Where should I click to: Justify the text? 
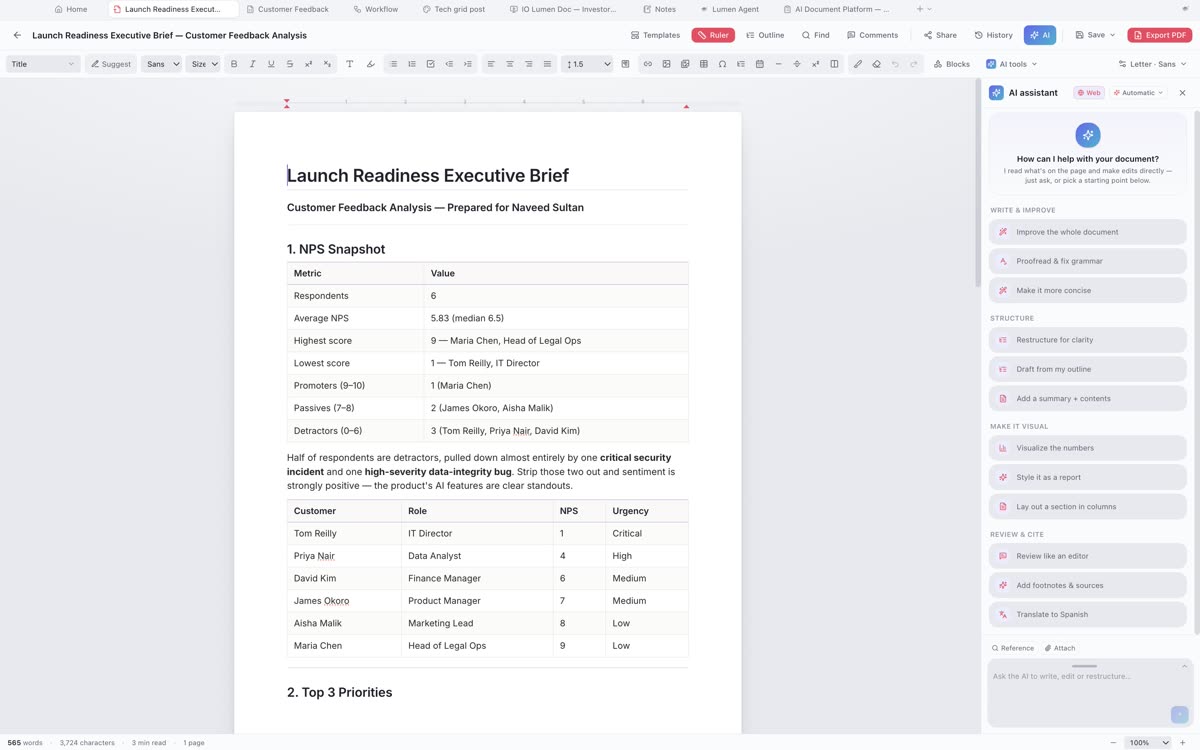pos(547,64)
